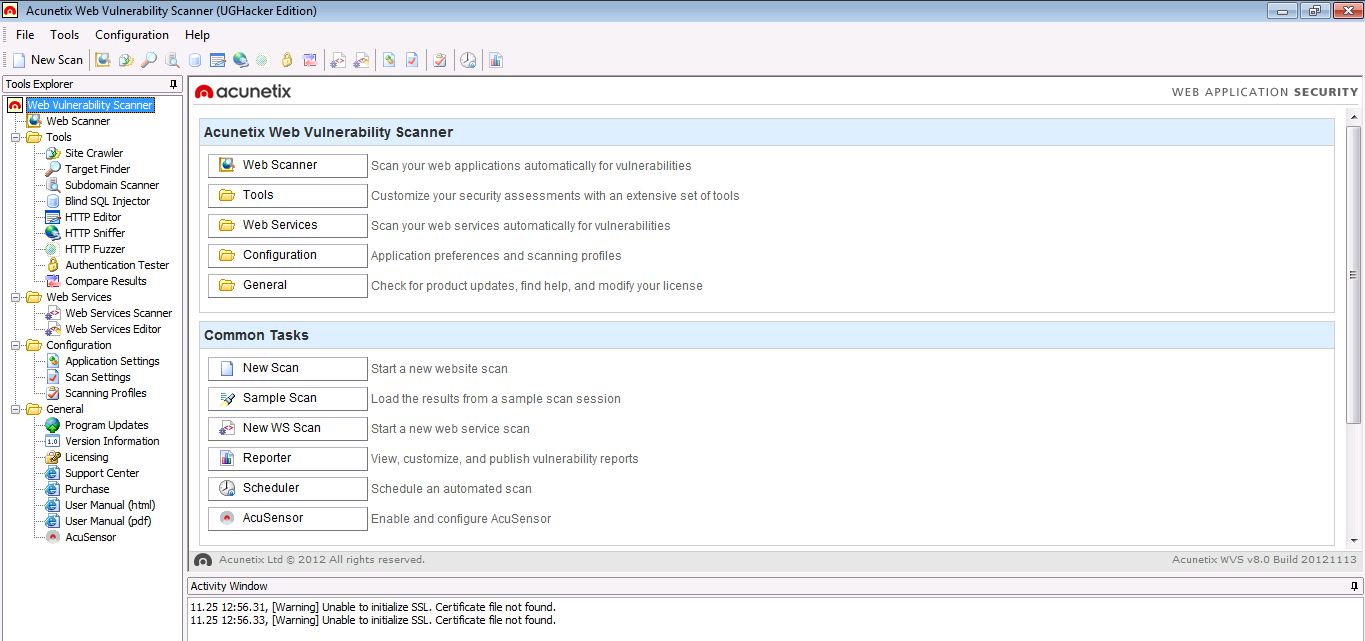The width and height of the screenshot is (1365, 641).
Task: Toggle the Activity Window pin icon
Action: click(1355, 586)
